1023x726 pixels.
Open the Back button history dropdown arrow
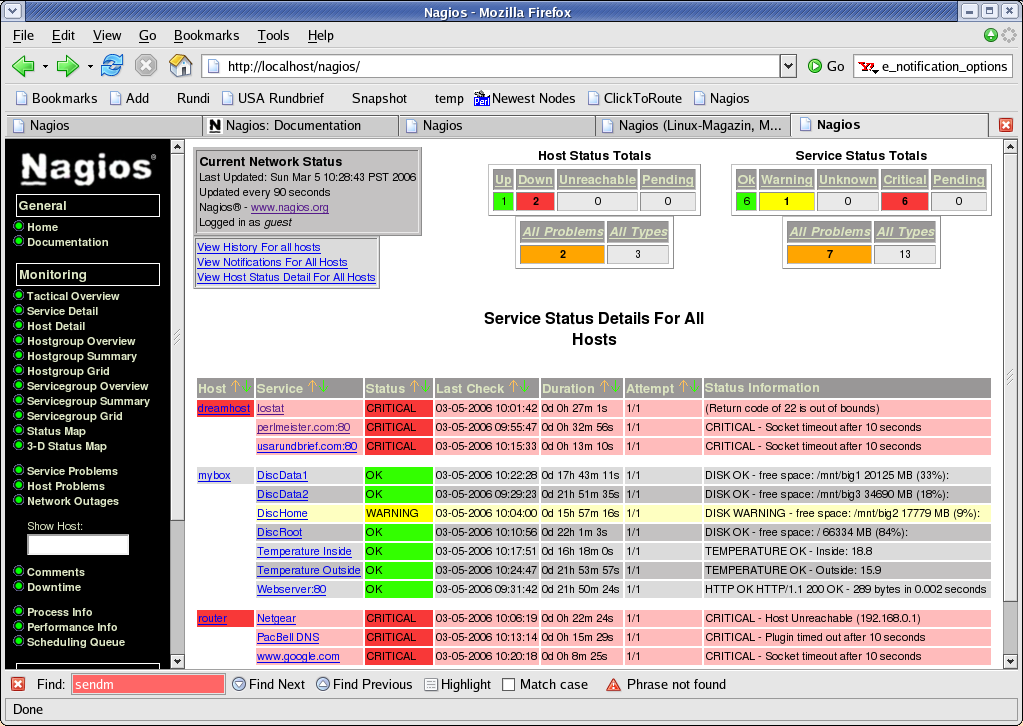45,67
